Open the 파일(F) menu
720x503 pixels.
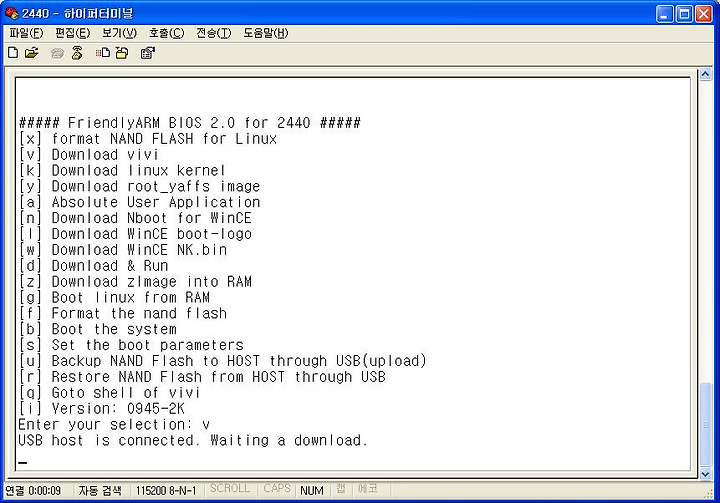[x=26, y=33]
